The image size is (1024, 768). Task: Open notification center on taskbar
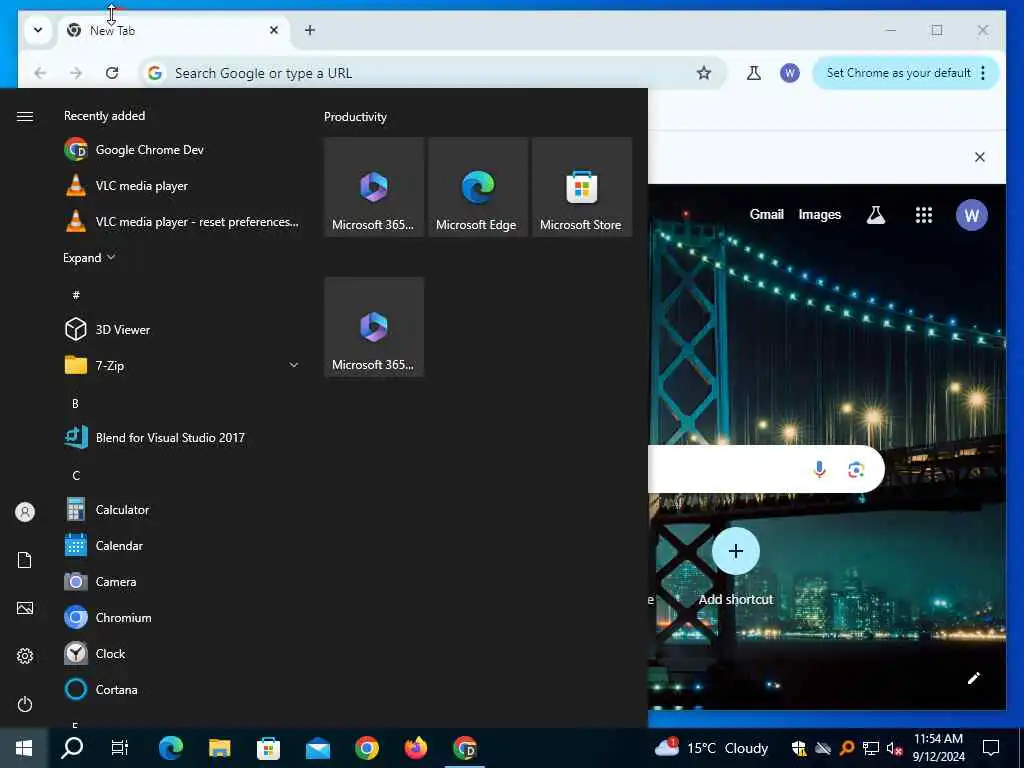[x=991, y=748]
